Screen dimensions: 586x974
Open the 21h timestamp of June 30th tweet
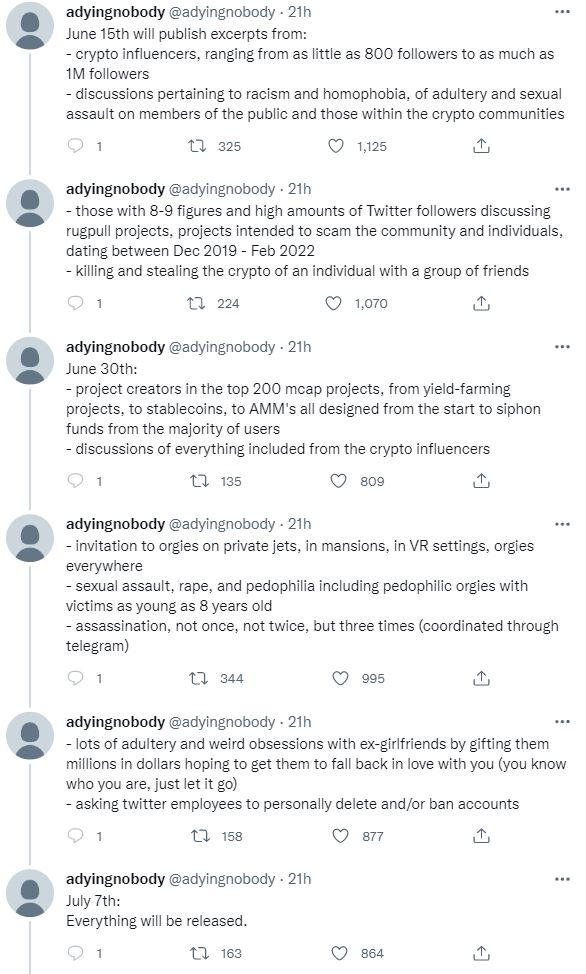300,347
